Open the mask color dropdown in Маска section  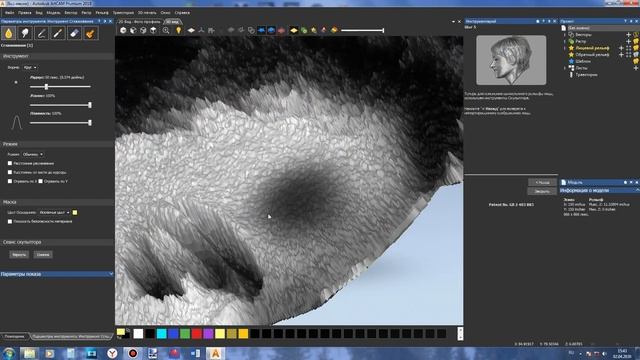[54, 212]
